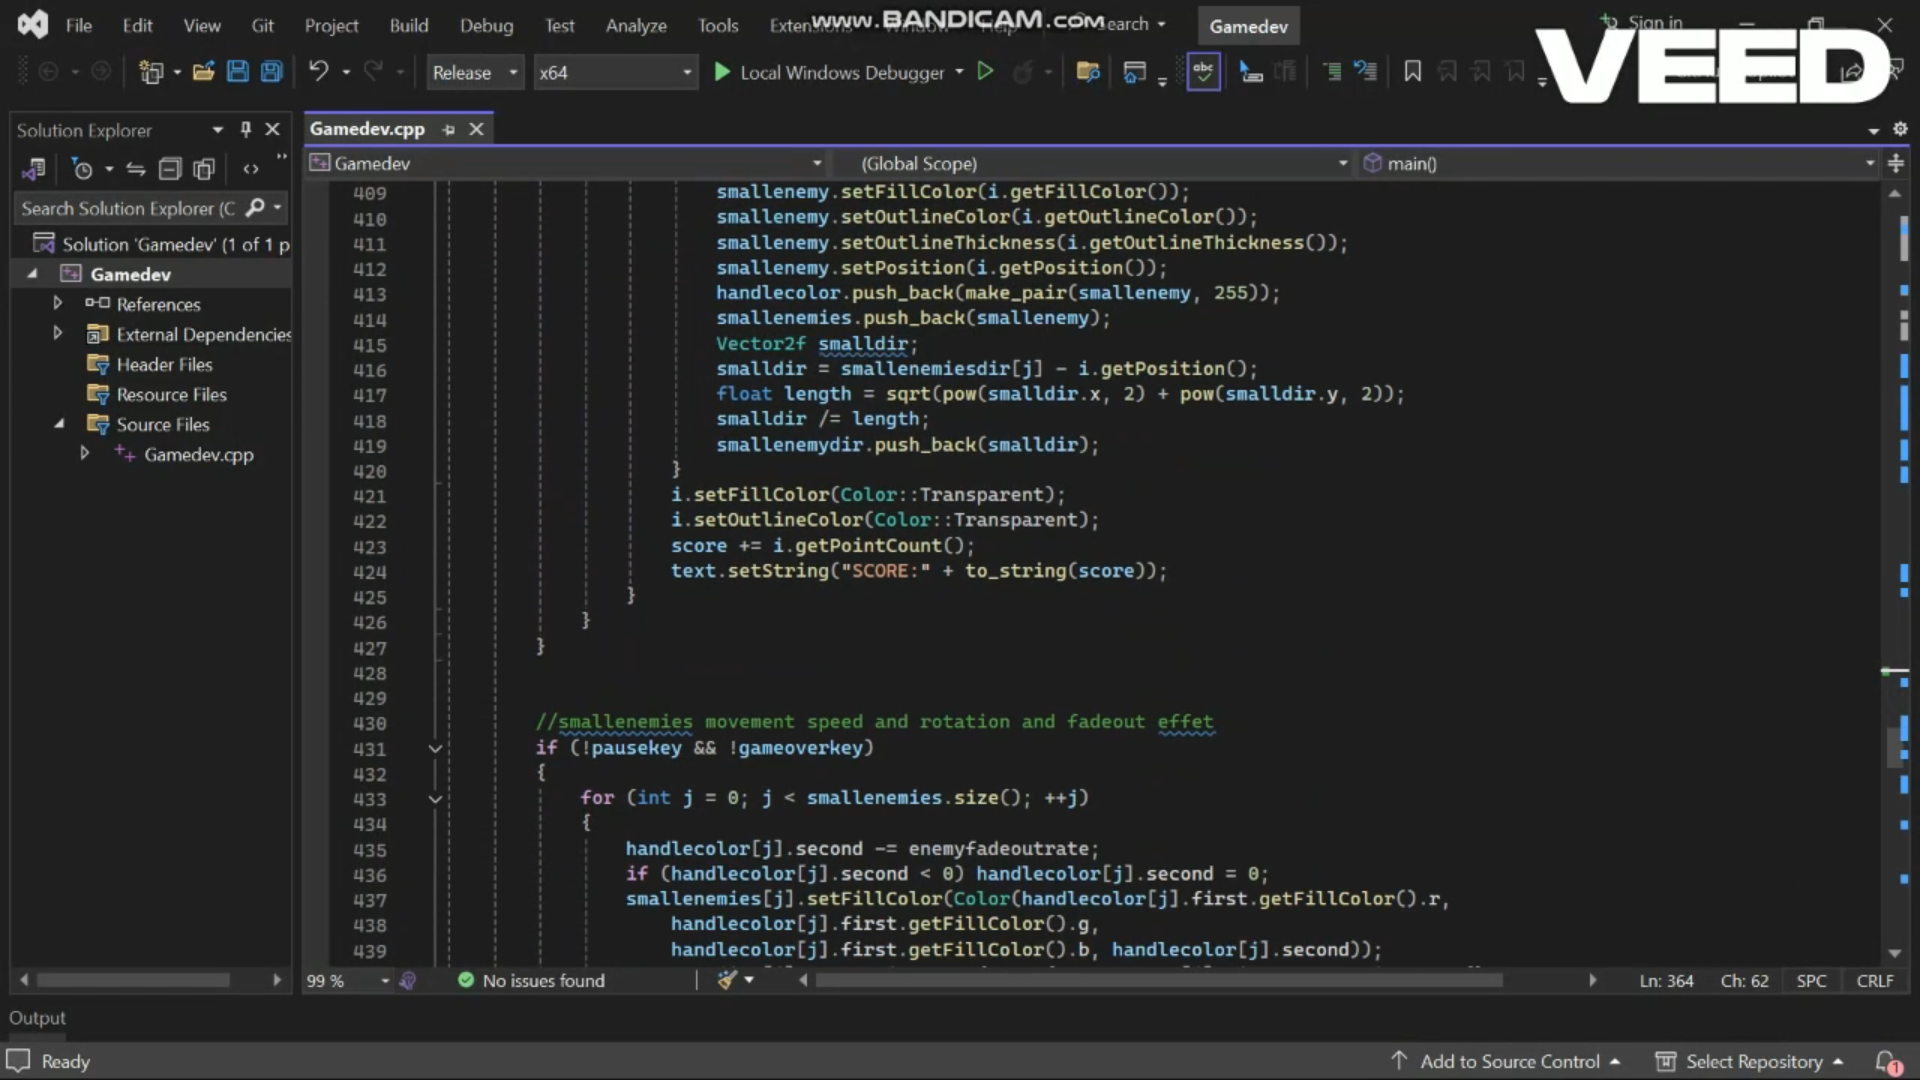Open the Analyze menu
The width and height of the screenshot is (1920, 1080).
635,25
